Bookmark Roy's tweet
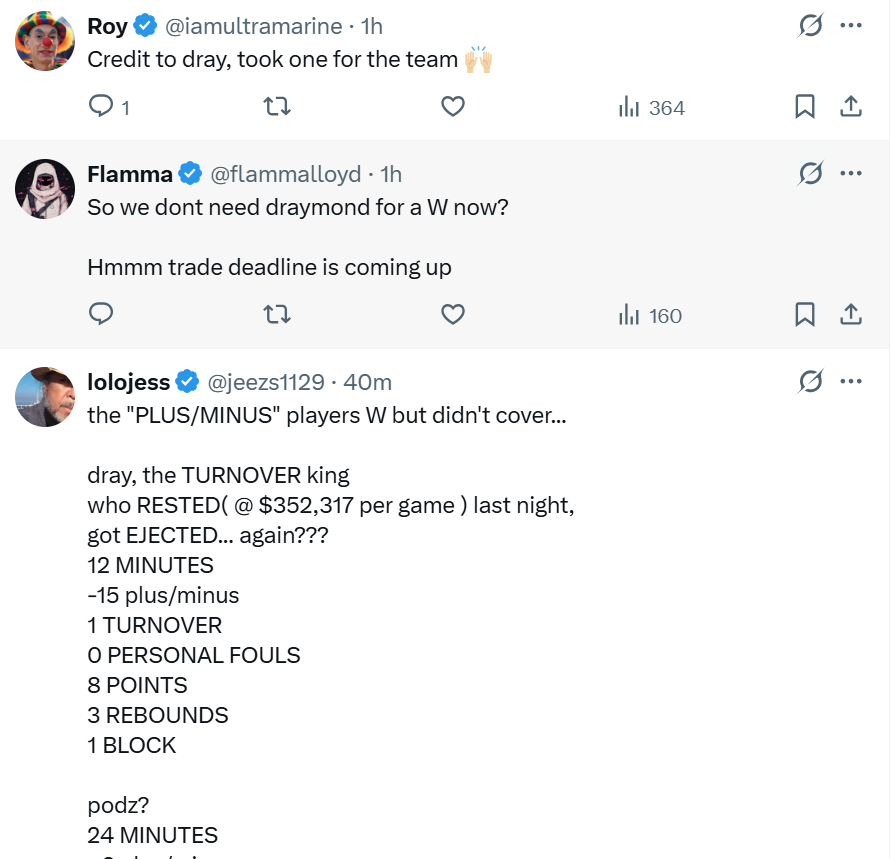The image size is (891, 859). point(805,107)
